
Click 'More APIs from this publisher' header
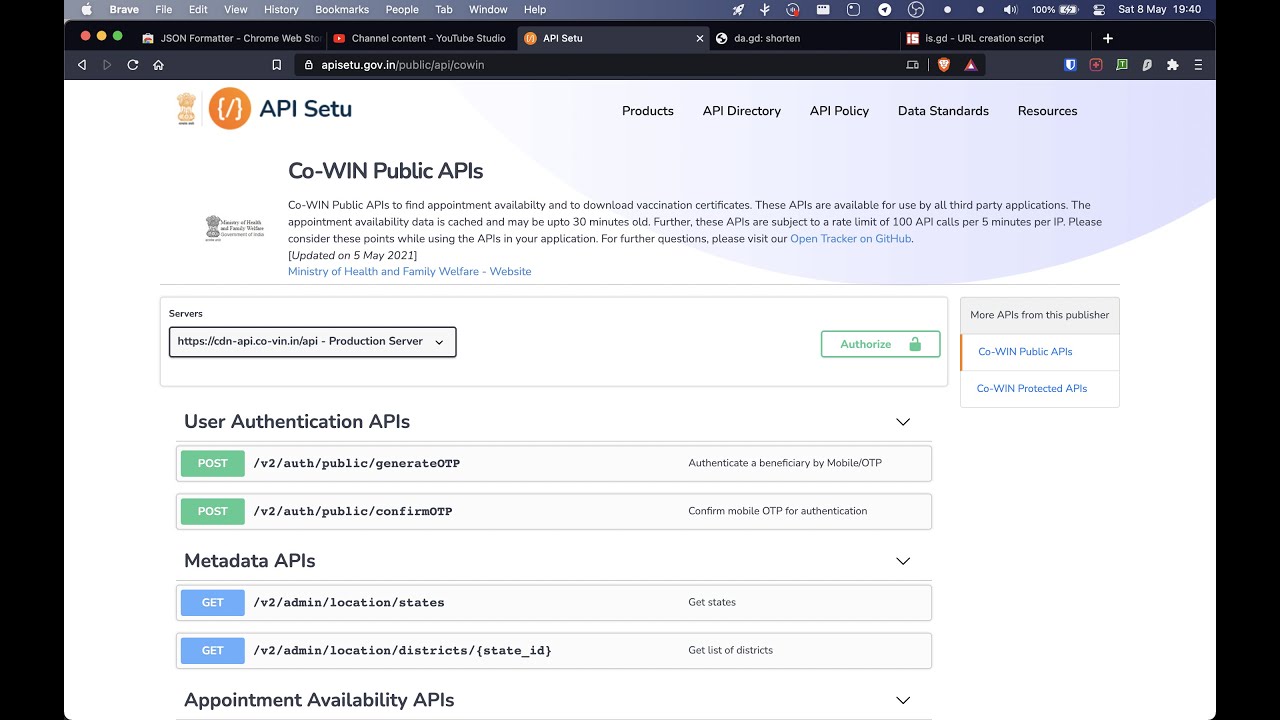pos(1040,315)
